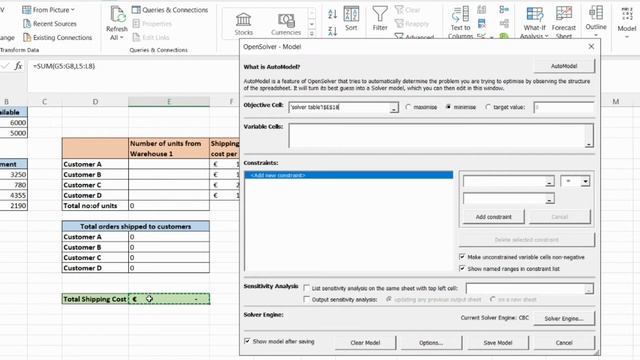
Task: Select column E header
Action: coord(169,102)
